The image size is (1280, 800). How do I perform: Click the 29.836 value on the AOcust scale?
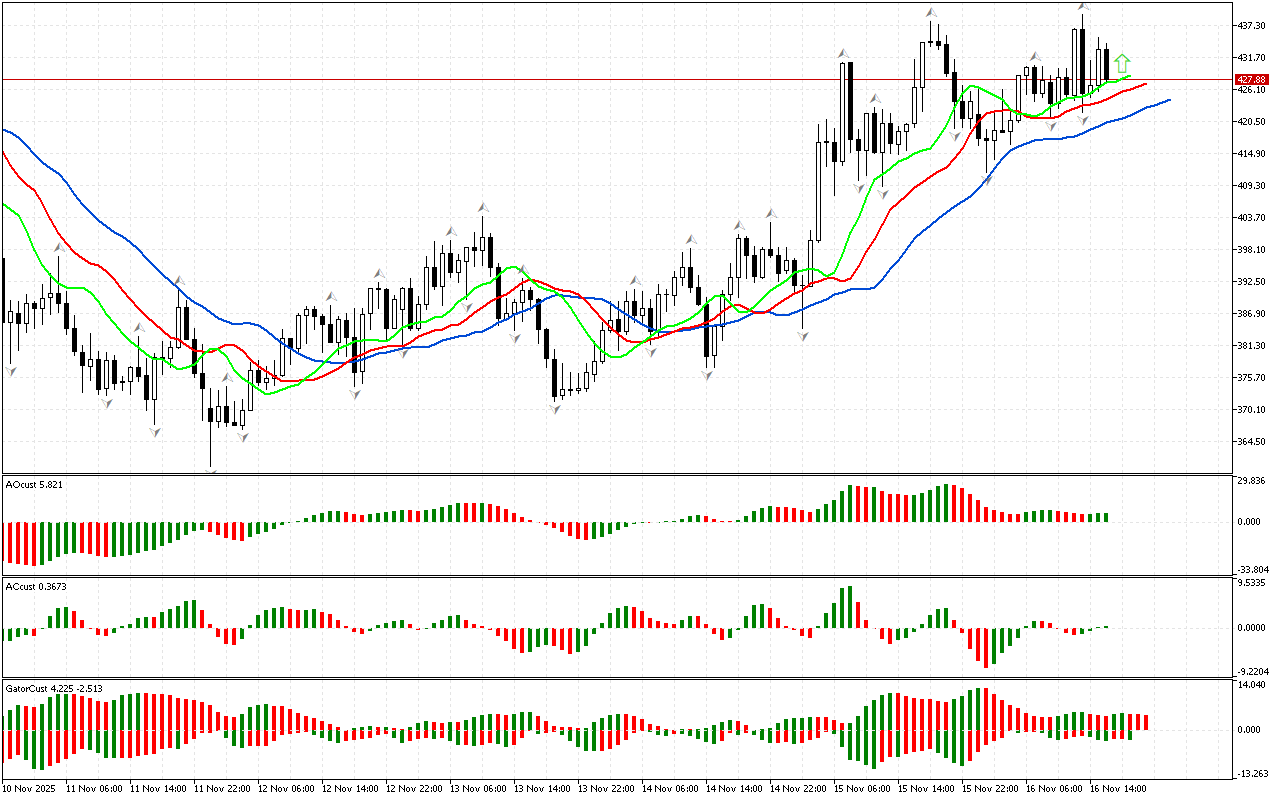point(1252,481)
